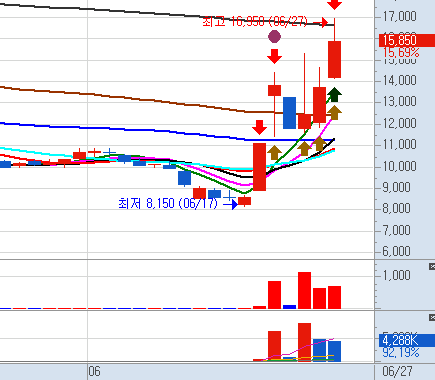Close the volume indicator panel
Viewport: 435px width, 380px height.
(432, 266)
